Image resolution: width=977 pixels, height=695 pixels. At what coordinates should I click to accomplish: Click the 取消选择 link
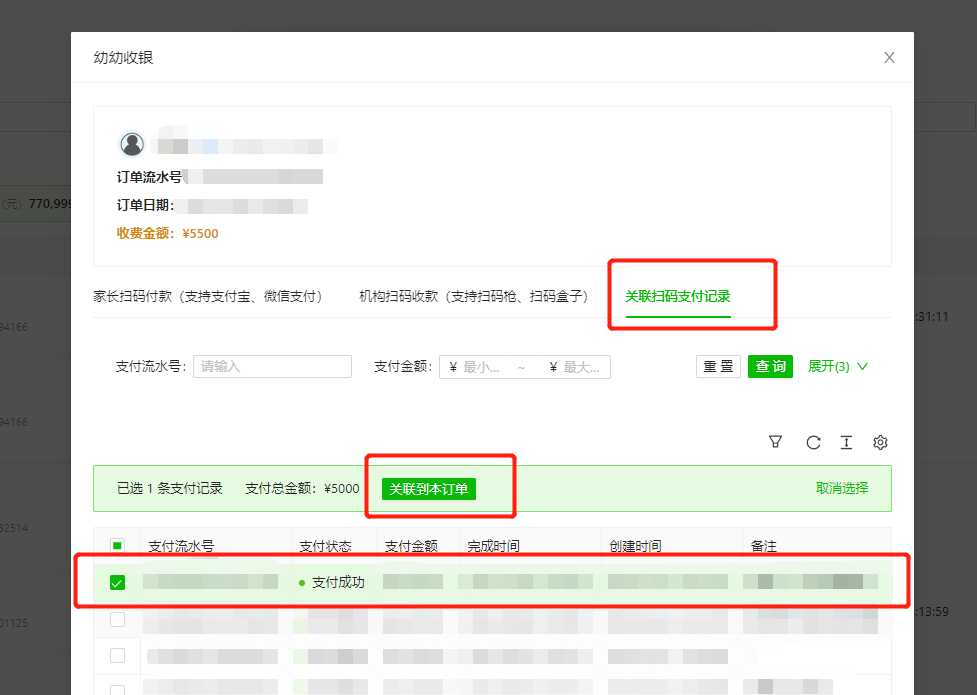pyautogui.click(x=842, y=488)
